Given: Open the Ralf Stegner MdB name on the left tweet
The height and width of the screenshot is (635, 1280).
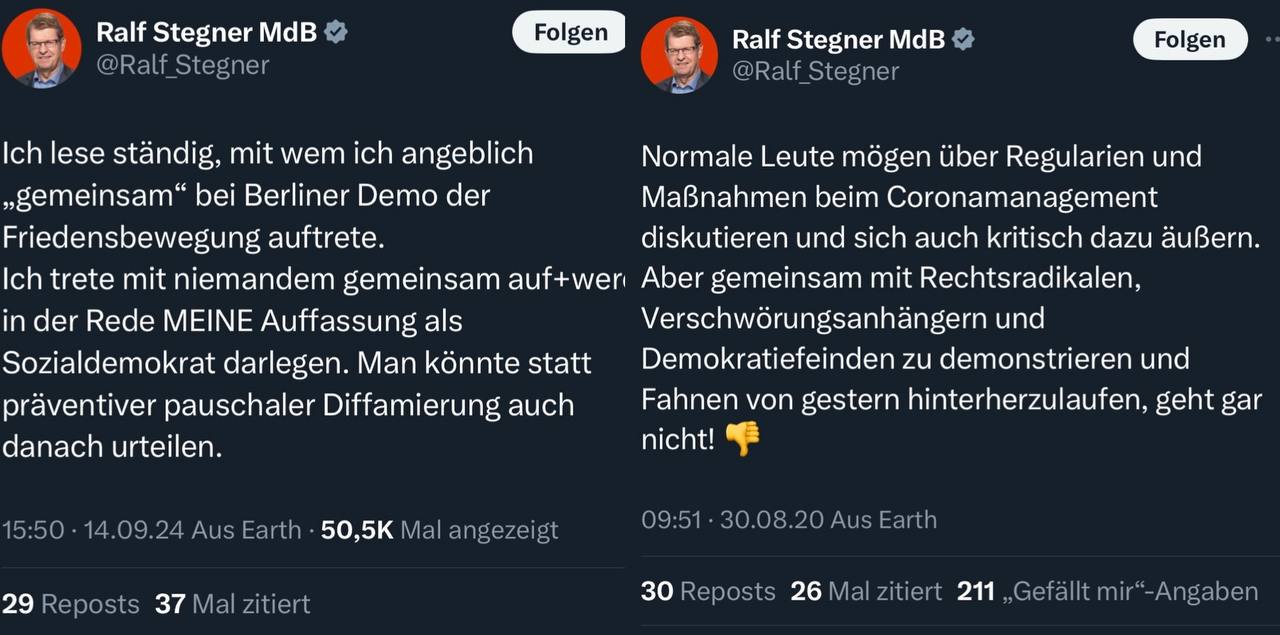Looking at the screenshot, I should (x=206, y=32).
